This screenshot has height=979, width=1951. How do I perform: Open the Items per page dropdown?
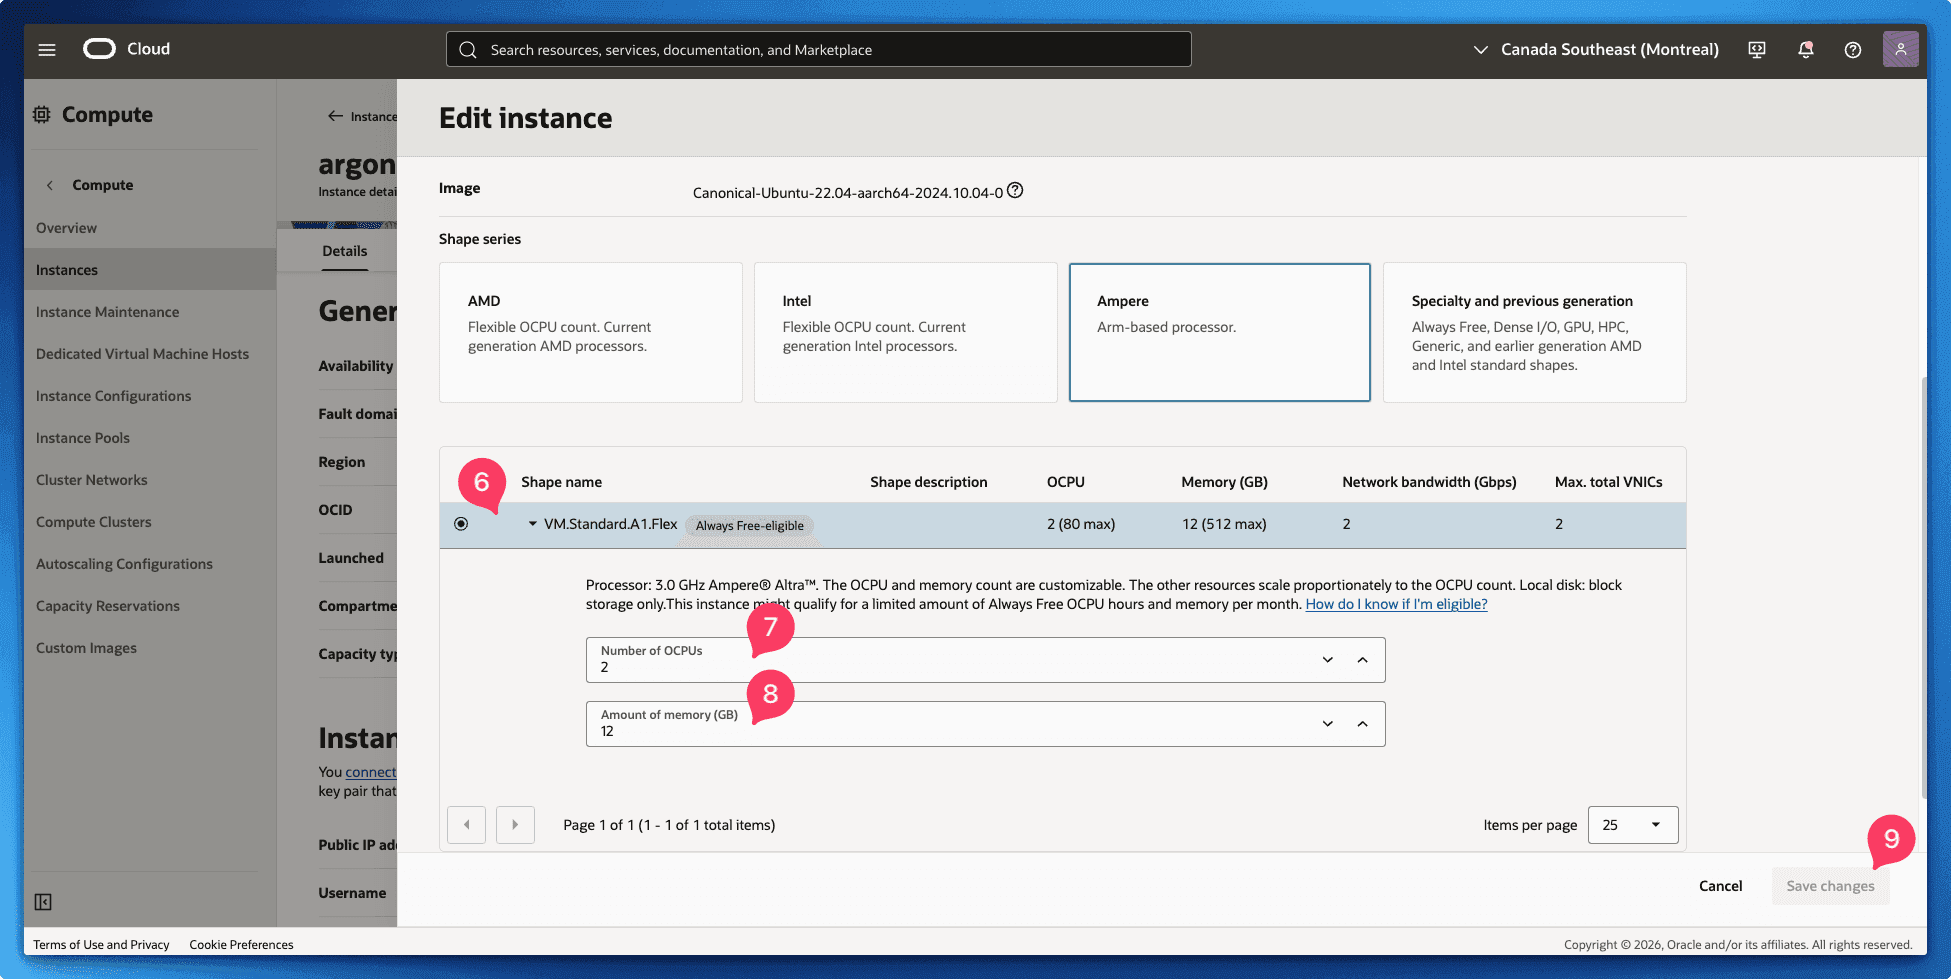pos(1633,825)
